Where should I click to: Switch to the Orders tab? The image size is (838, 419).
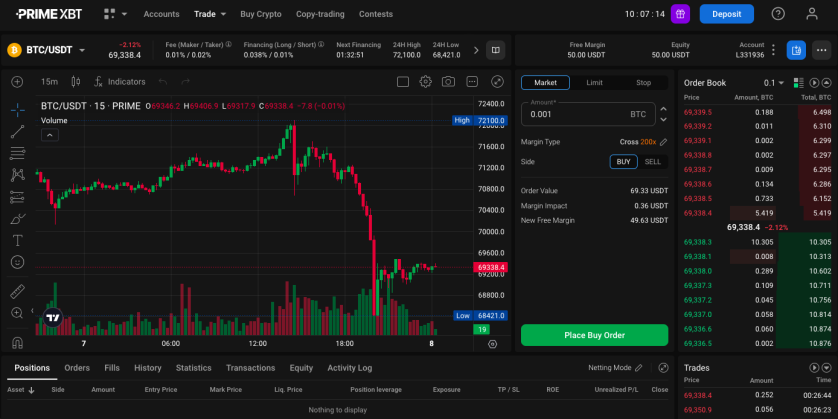coord(77,368)
